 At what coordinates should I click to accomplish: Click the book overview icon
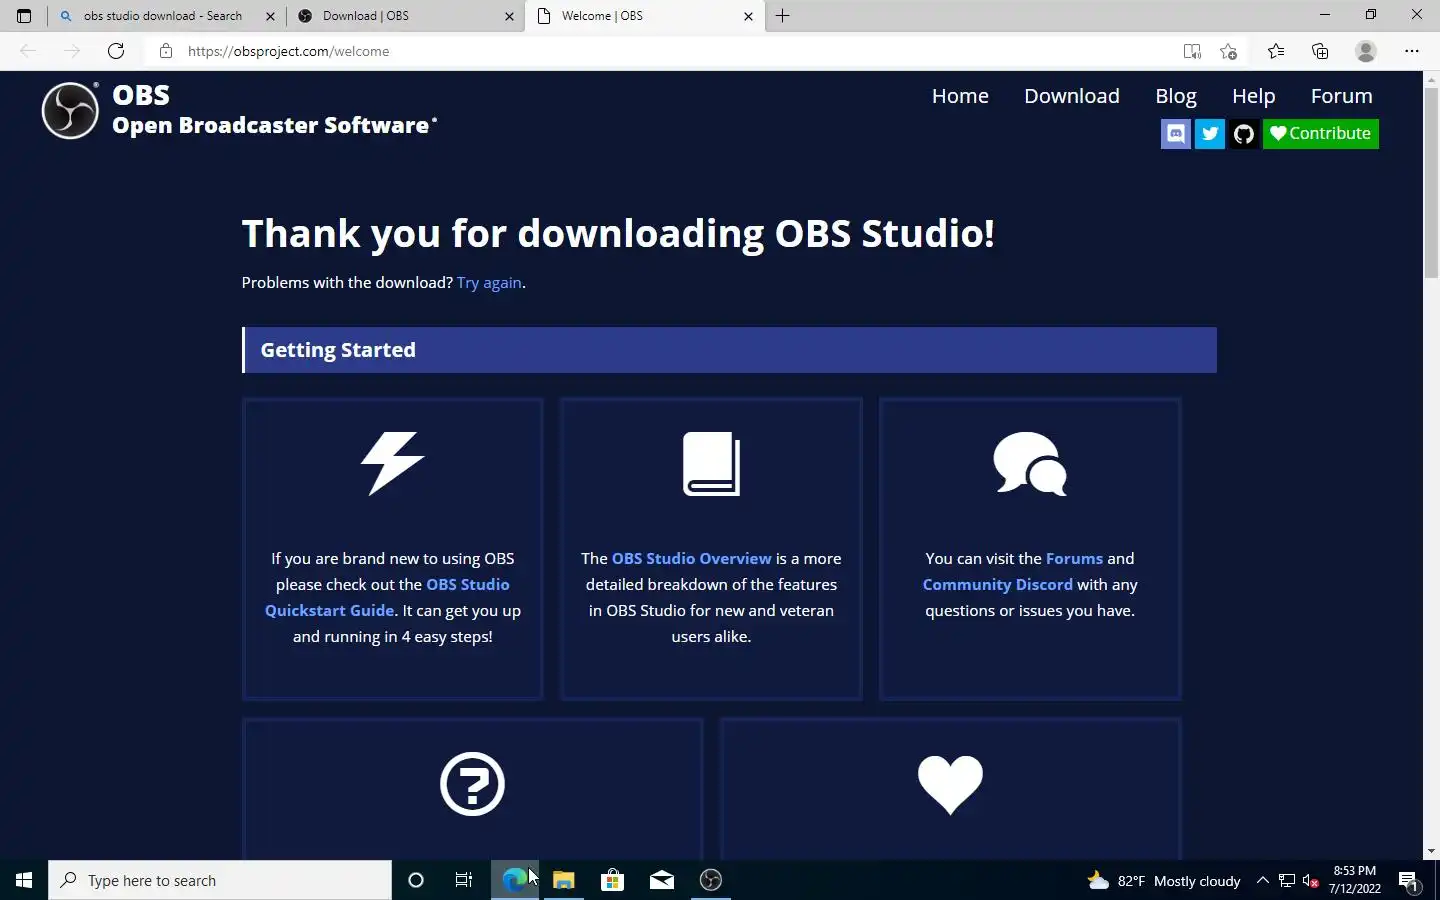point(711,464)
